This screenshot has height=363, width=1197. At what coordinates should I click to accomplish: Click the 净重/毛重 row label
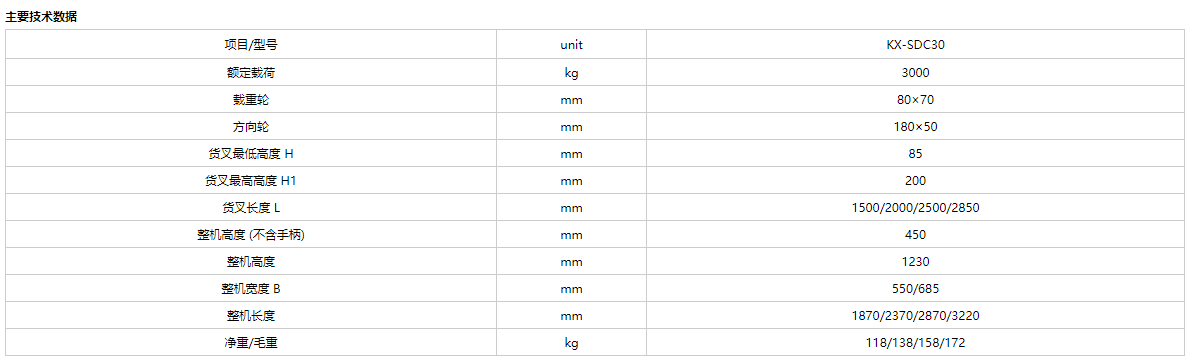[251, 343]
